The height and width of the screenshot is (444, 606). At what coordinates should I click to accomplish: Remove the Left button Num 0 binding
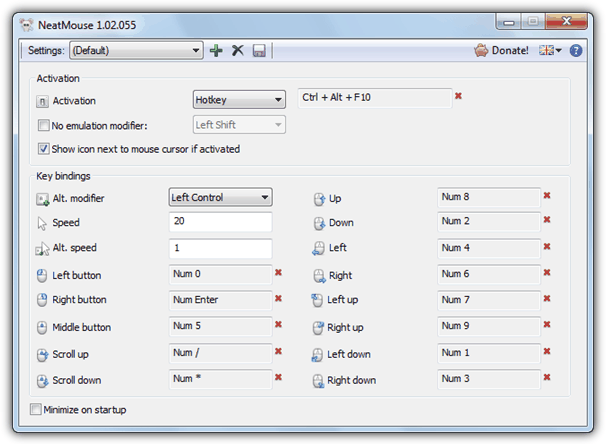278,272
